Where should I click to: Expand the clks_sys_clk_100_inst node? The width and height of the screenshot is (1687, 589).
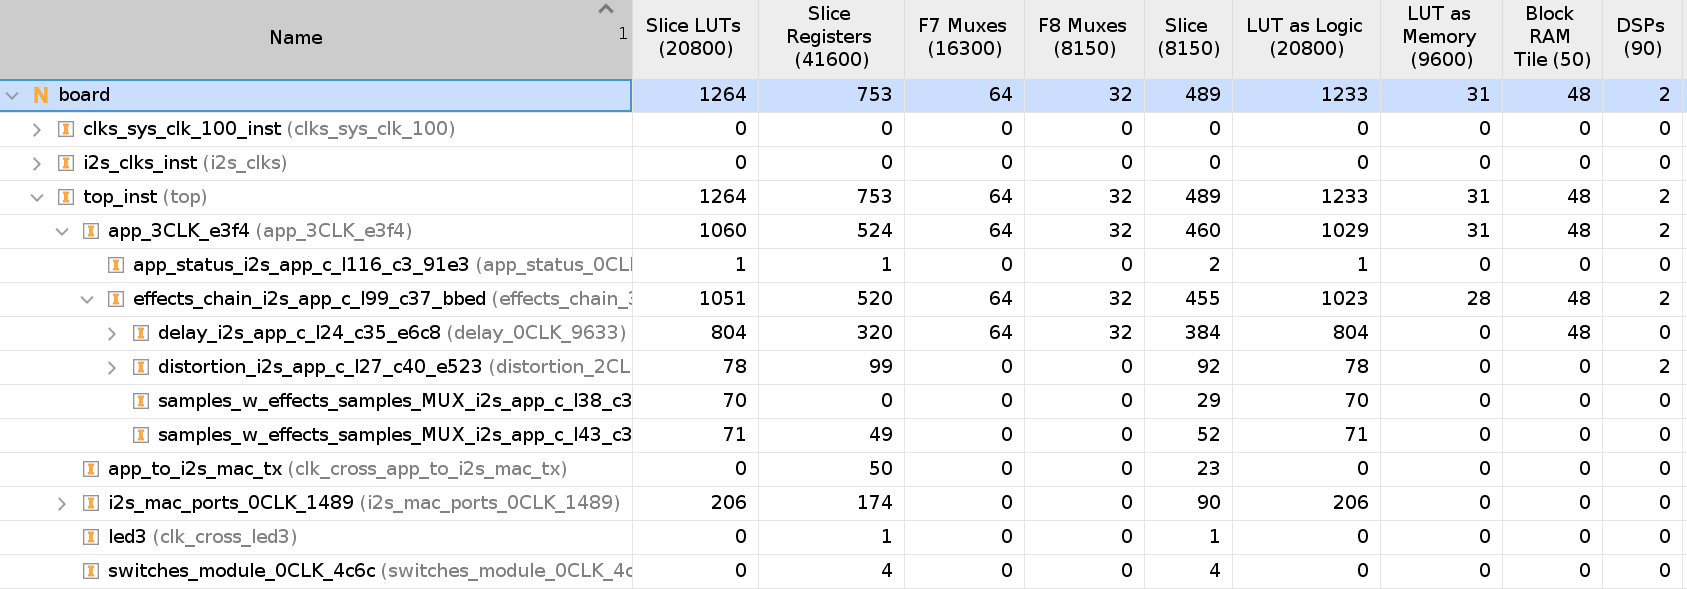pyautogui.click(x=37, y=129)
